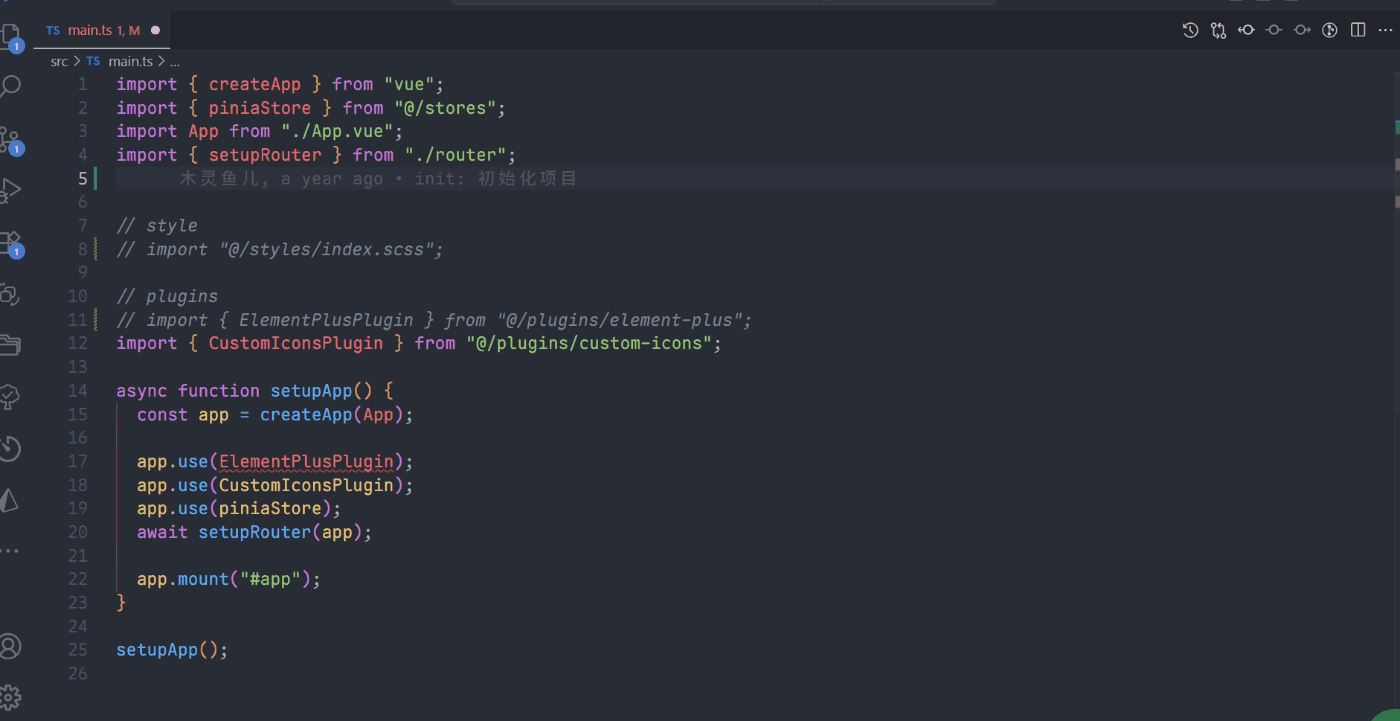The height and width of the screenshot is (721, 1400).
Task: Click the circled git branch icon
Action: pyautogui.click(x=1330, y=30)
